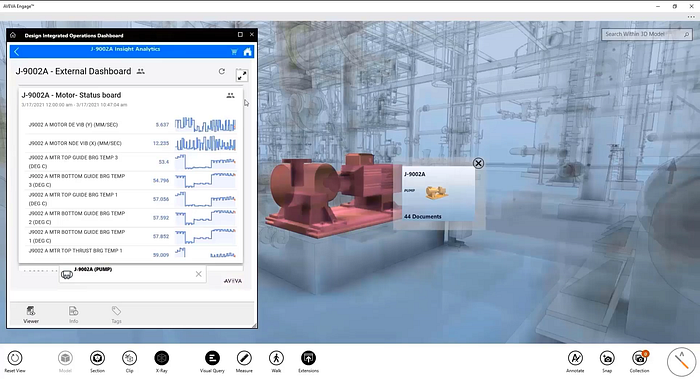Viewport: 700px width, 379px height.
Task: Go back using the blue bar chevron
Action: 17,52
